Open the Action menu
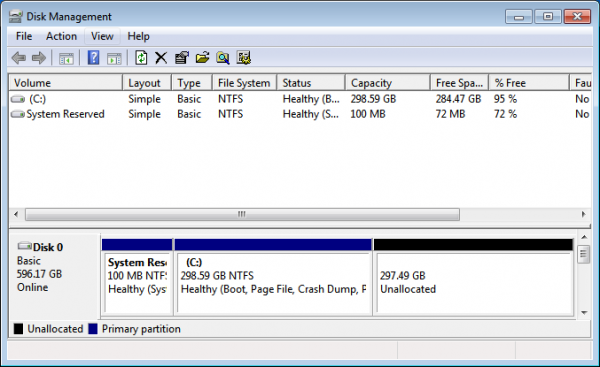This screenshot has height=367, width=600. (x=61, y=36)
